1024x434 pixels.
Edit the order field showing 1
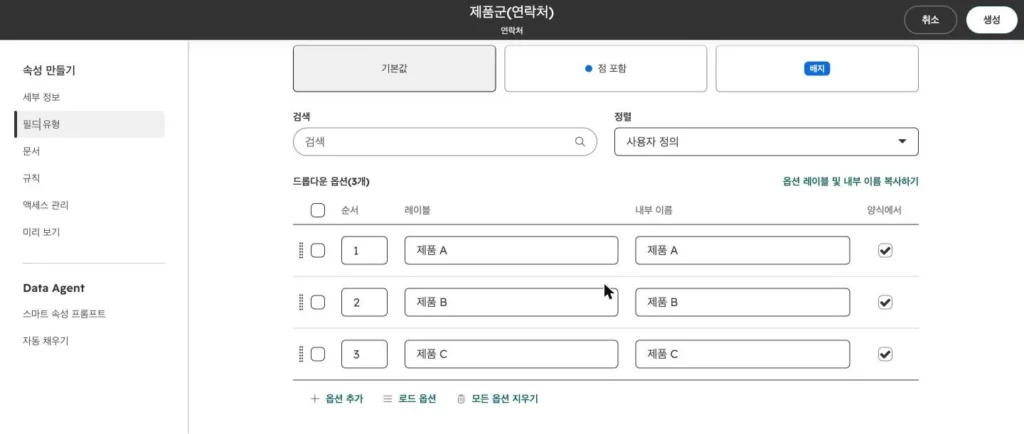pyautogui.click(x=364, y=251)
